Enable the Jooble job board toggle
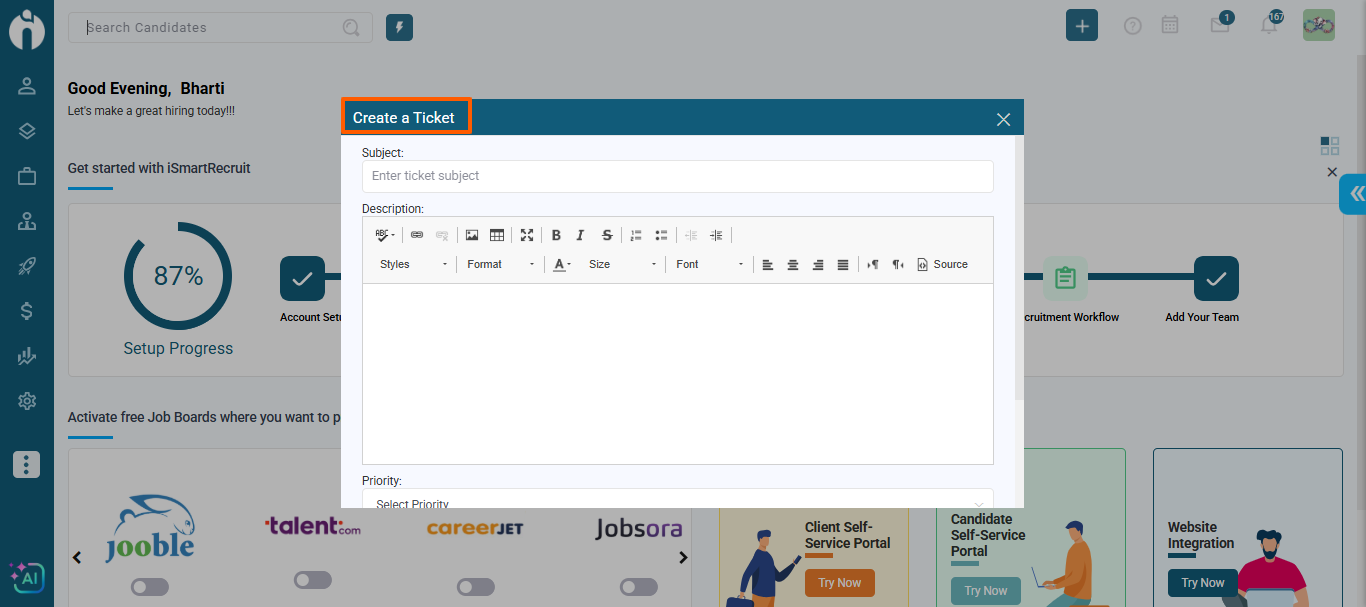Image resolution: width=1366 pixels, height=607 pixels. [149, 587]
